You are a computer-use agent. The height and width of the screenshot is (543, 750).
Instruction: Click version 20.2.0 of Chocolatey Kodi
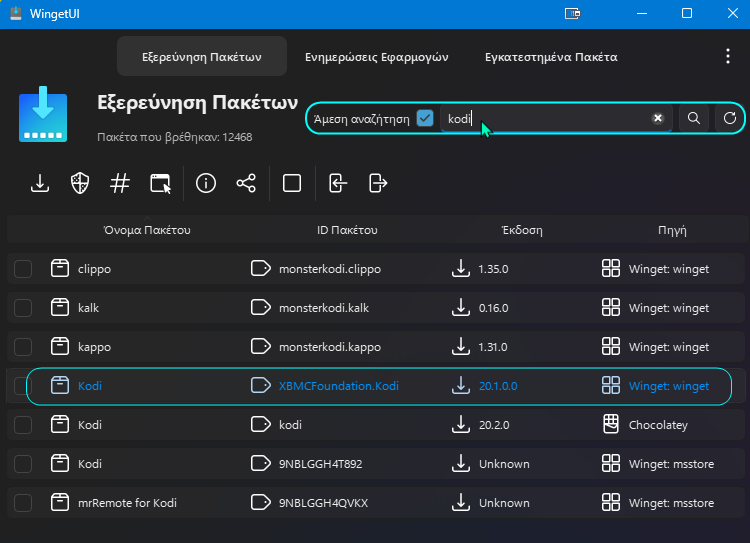[494, 425]
